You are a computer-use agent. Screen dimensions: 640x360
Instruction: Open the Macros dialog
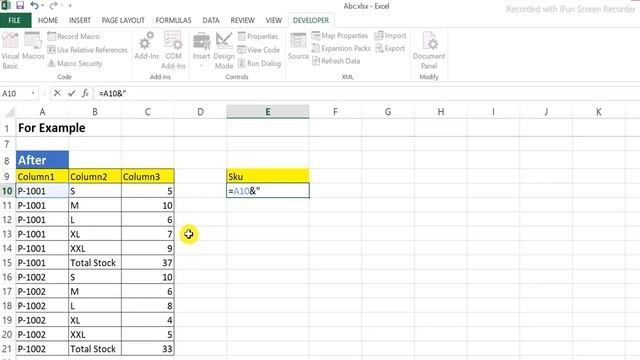[33, 46]
